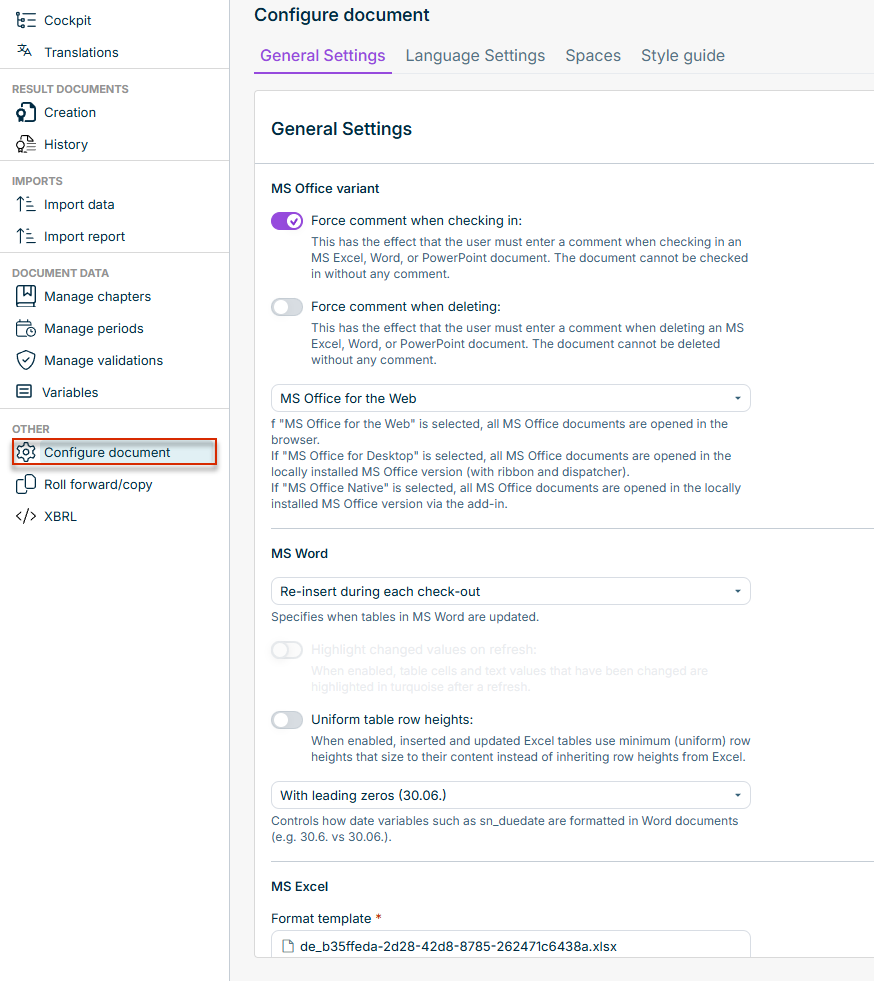The width and height of the screenshot is (874, 981).
Task: Click the Translations language icon
Action: click(x=24, y=51)
